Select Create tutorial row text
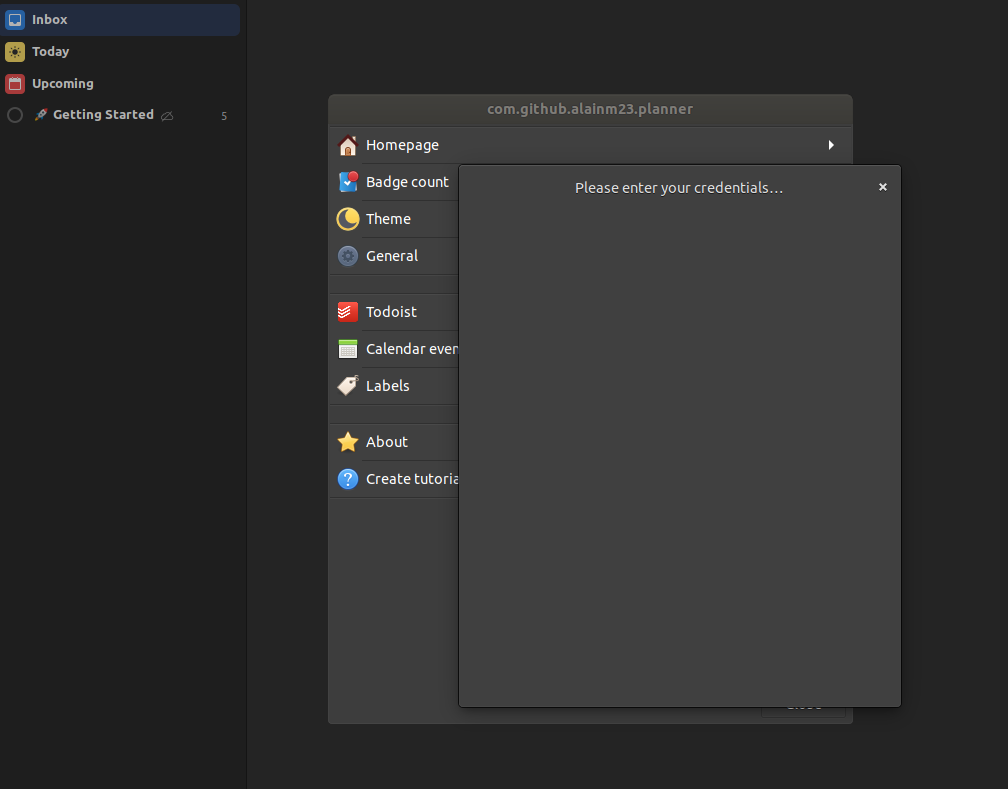 [x=412, y=479]
